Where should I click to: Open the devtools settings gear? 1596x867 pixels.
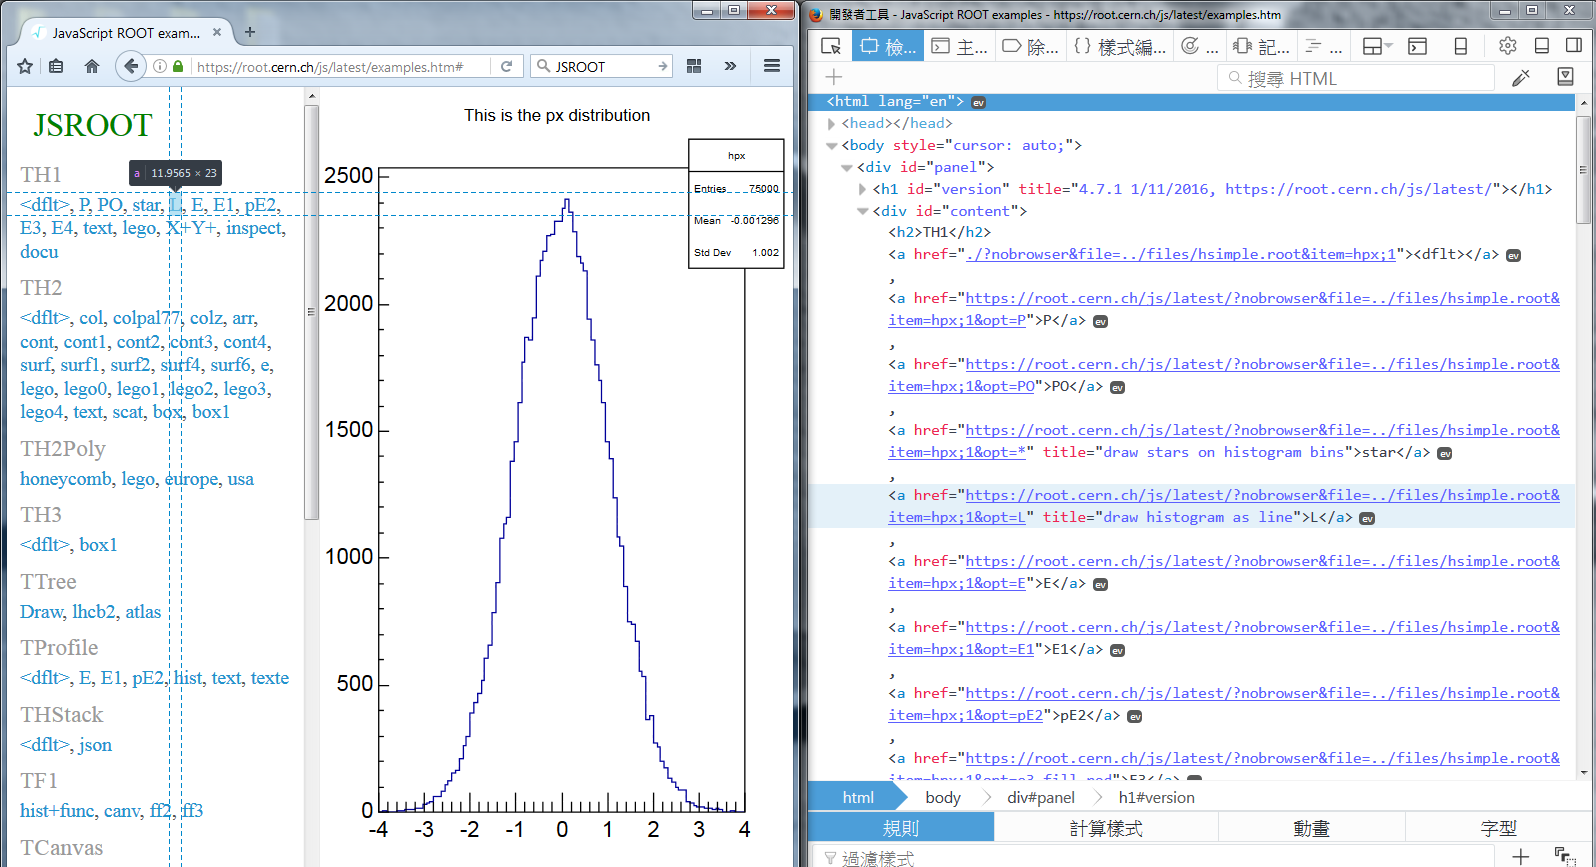[1507, 46]
